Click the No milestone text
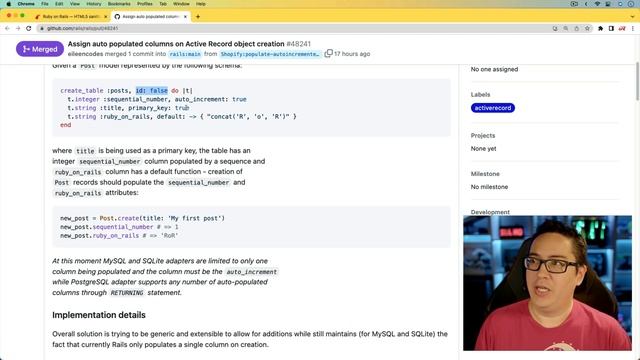This screenshot has height=360, width=640. click(489, 187)
